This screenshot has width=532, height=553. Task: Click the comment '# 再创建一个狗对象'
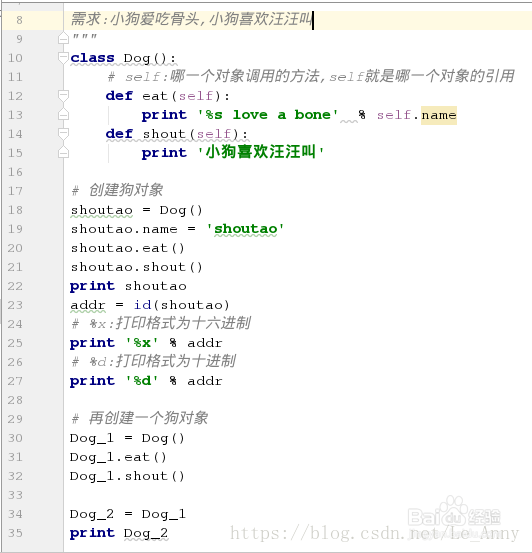[140, 418]
